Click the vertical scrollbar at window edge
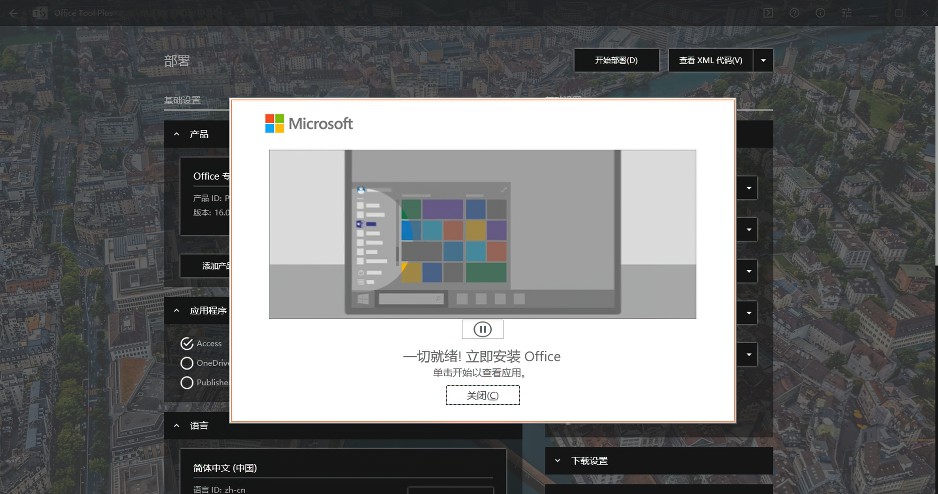The width and height of the screenshot is (938, 494). click(x=936, y=147)
